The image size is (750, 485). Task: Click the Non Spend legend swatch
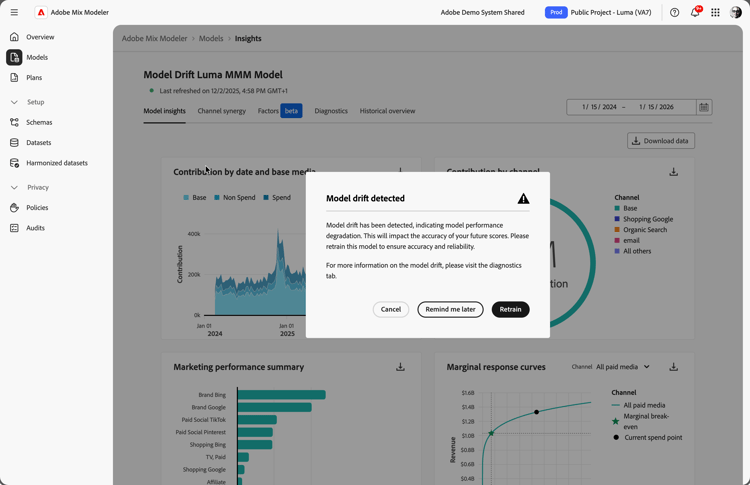point(217,198)
